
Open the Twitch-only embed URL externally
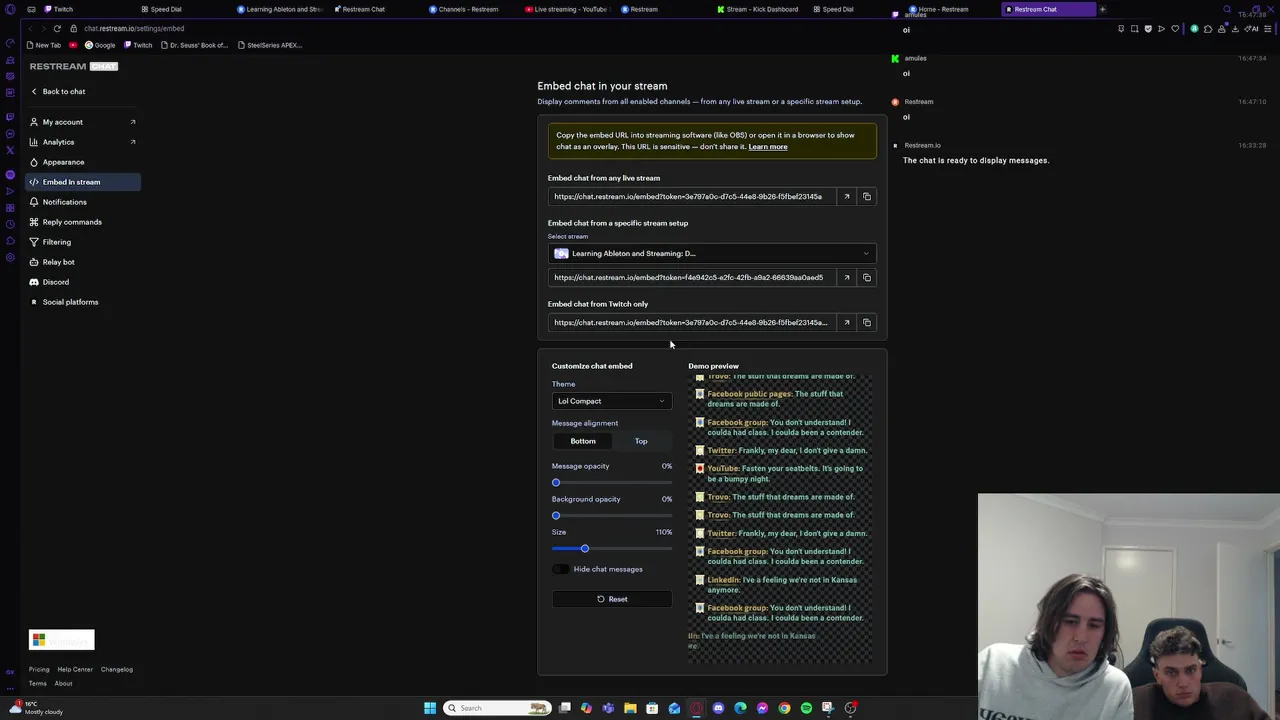pos(847,323)
